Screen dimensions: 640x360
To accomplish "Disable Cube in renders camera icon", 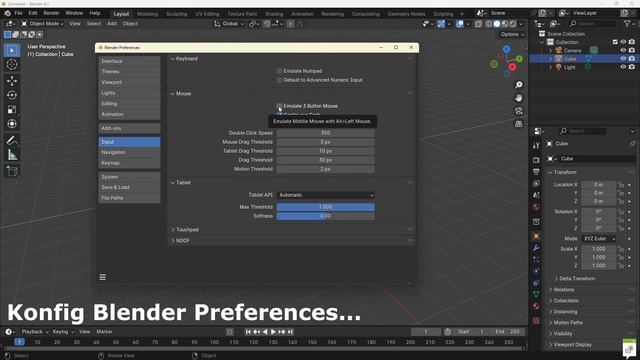I will coord(631,59).
